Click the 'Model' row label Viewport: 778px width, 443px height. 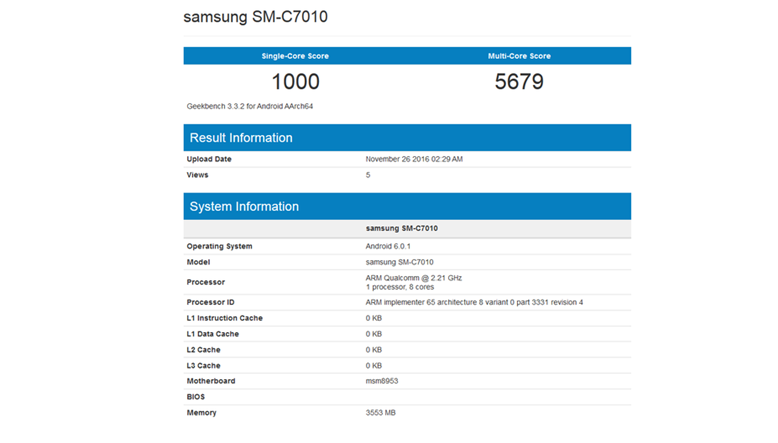click(x=198, y=262)
